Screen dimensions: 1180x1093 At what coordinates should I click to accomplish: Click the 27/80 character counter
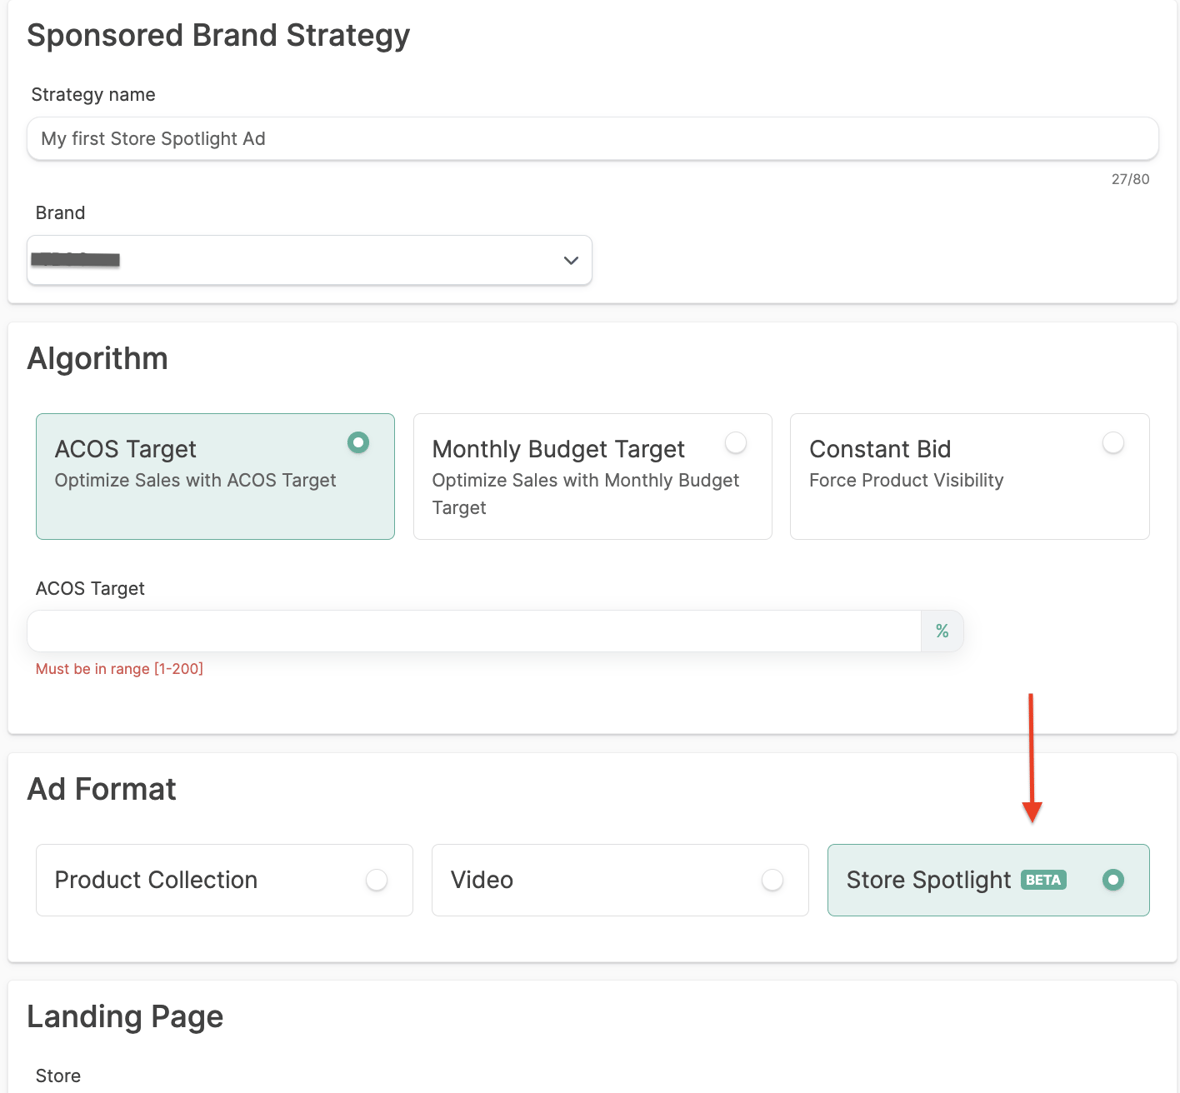1130,179
